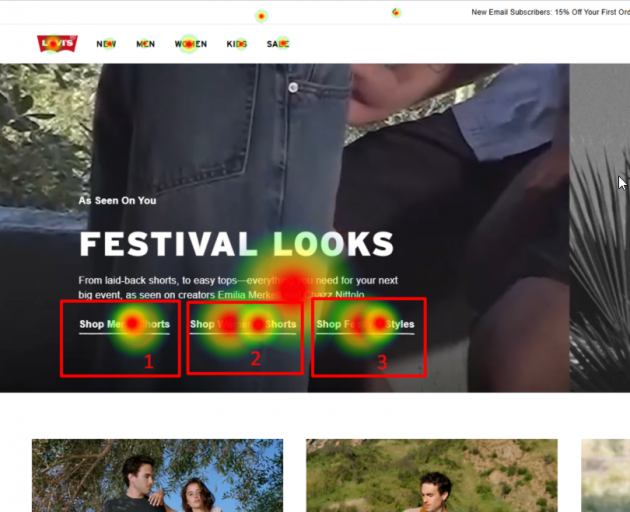Viewport: 630px width, 512px height.
Task: Click the Chazz Nittolo creator link
Action: [x=334, y=295]
